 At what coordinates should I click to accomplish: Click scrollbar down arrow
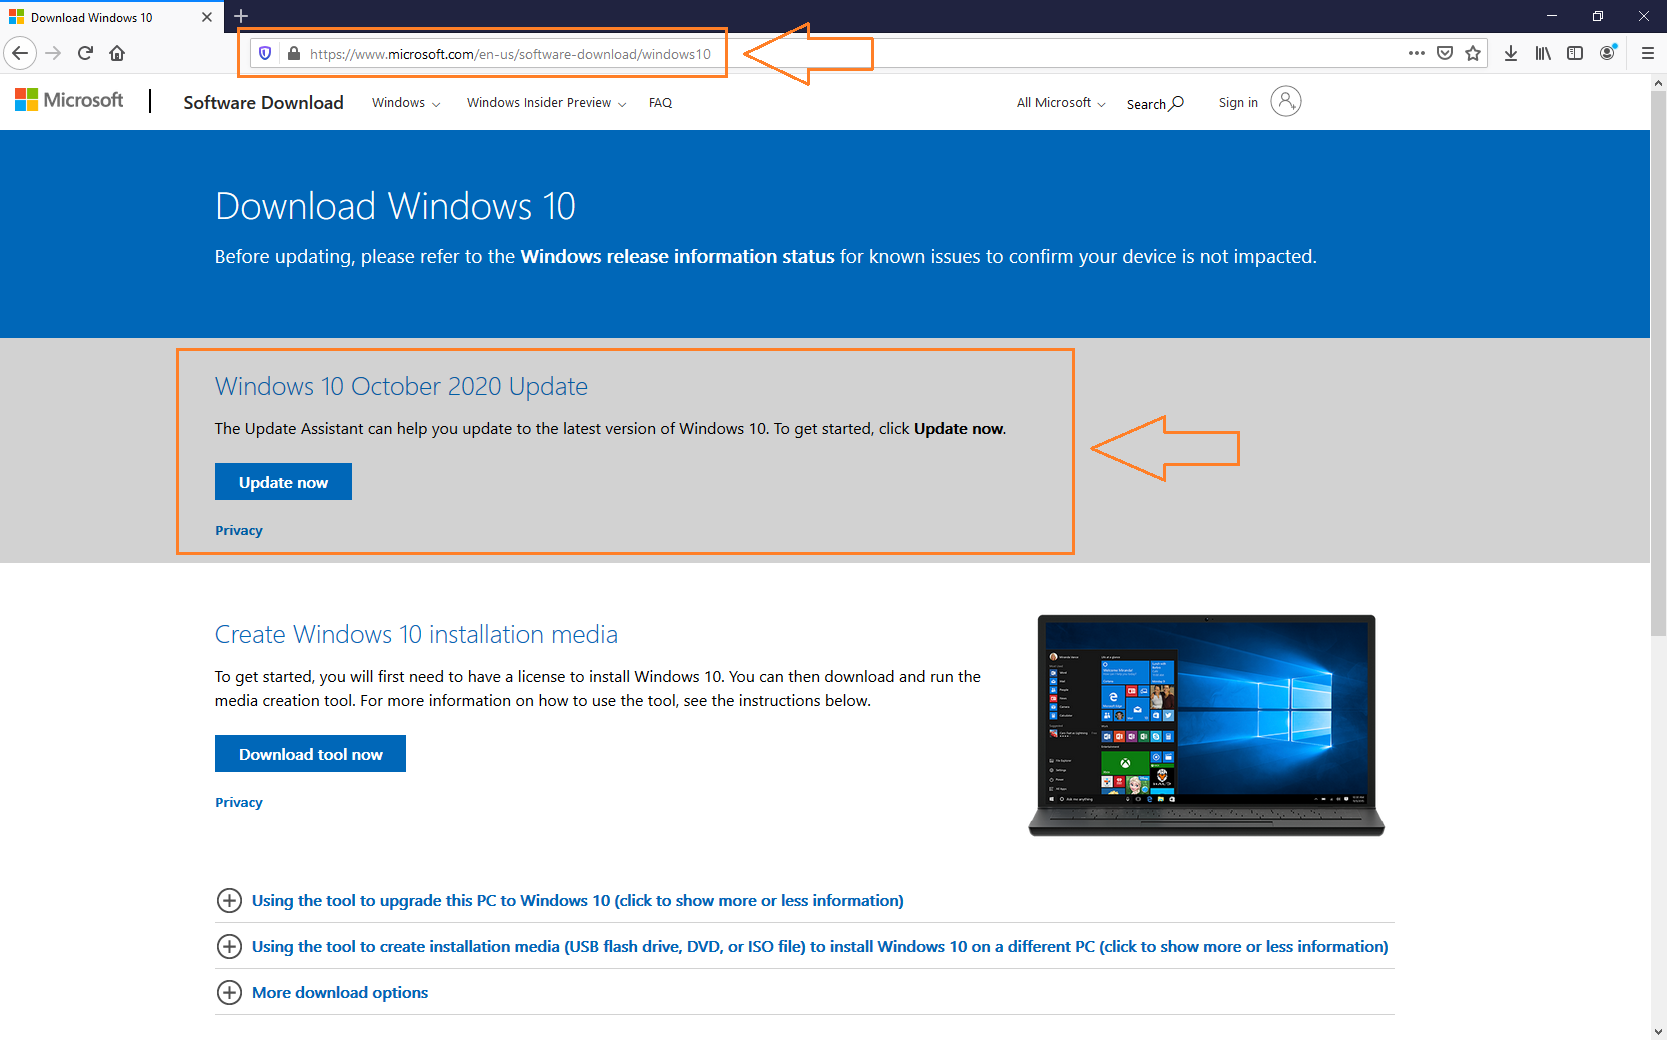(1658, 1031)
